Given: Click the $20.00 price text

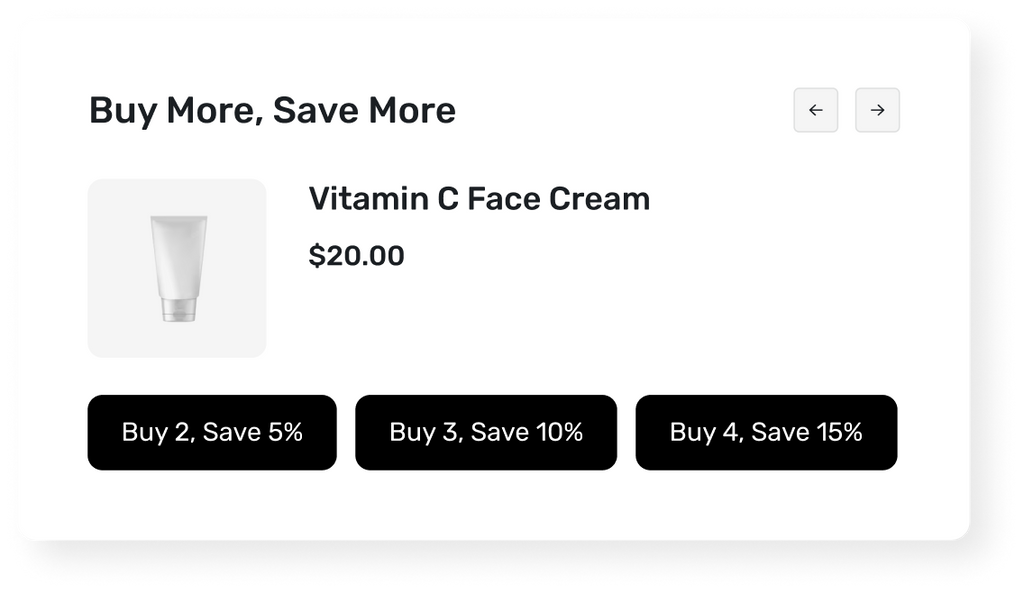Looking at the screenshot, I should [356, 256].
